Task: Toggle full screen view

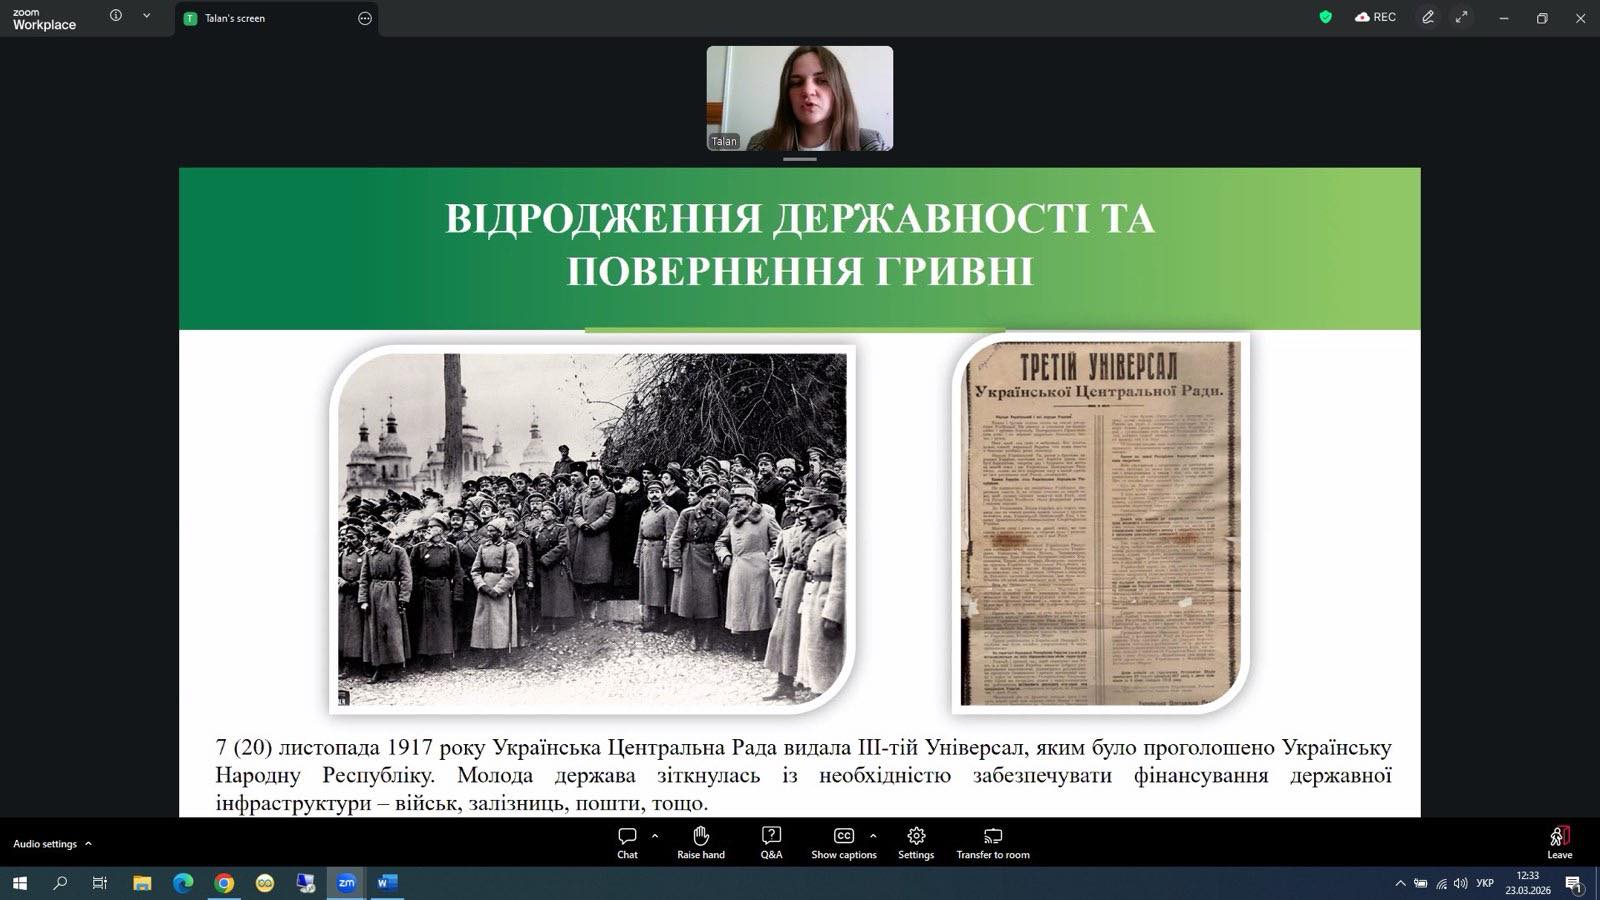Action: [1462, 17]
